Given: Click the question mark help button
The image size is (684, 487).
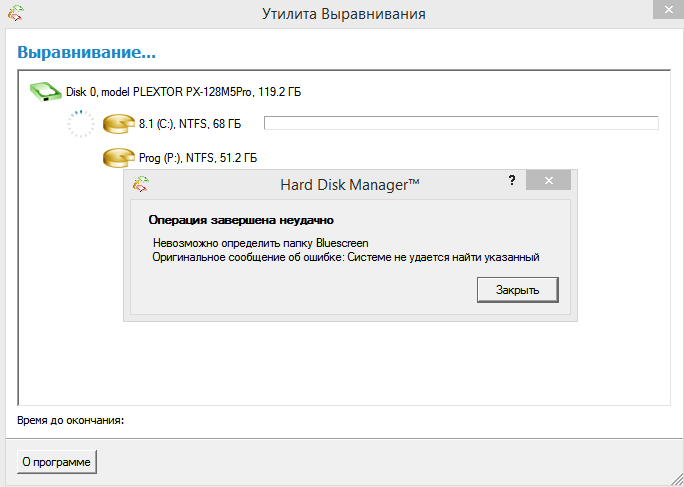Looking at the screenshot, I should coord(512,181).
